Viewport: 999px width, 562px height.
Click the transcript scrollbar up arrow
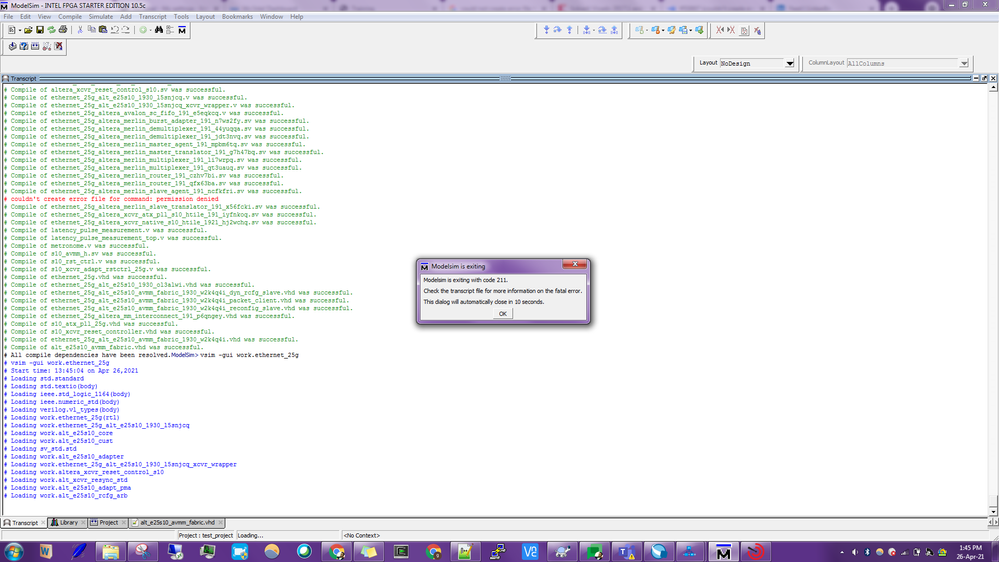(x=993, y=87)
